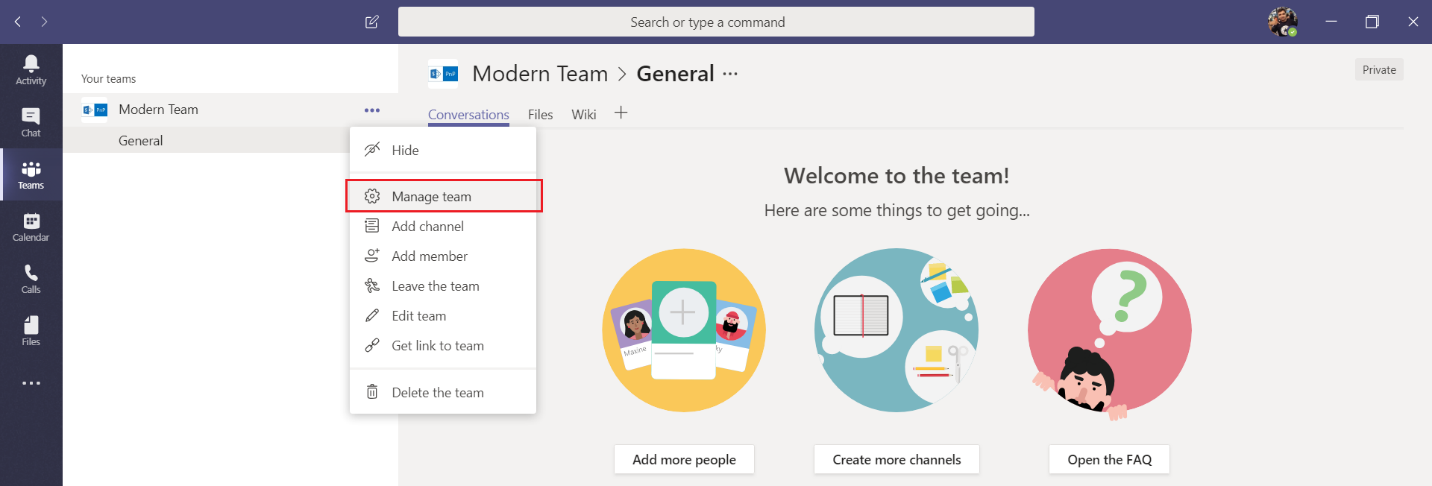This screenshot has width=1432, height=486.
Task: Click the Create more channels button
Action: [896, 460]
